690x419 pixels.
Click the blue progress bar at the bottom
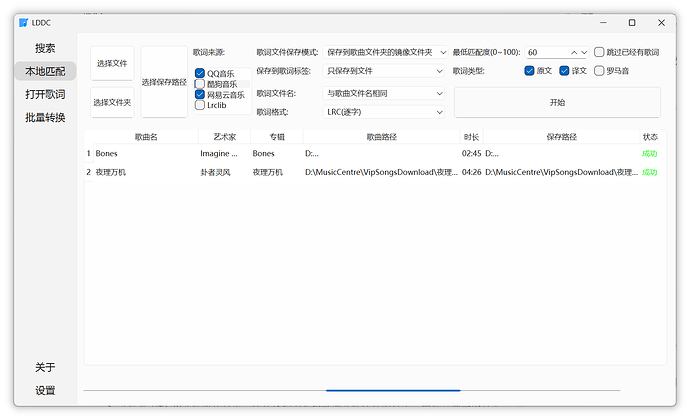coord(393,390)
